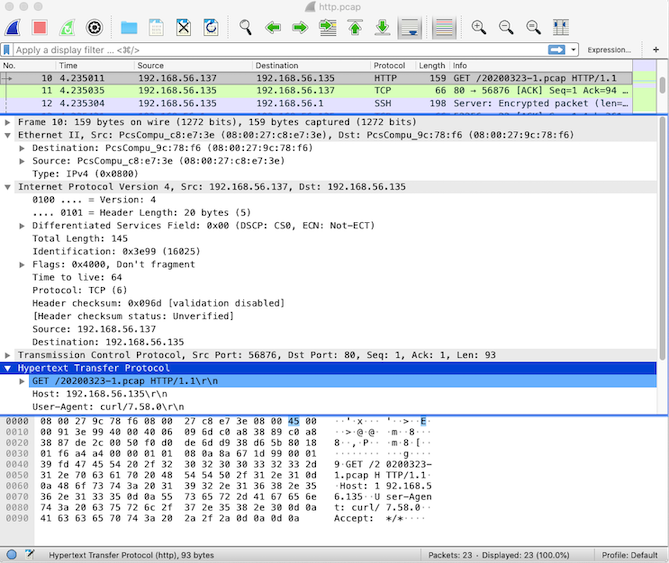Open the Expression… filter builder

pos(609,50)
